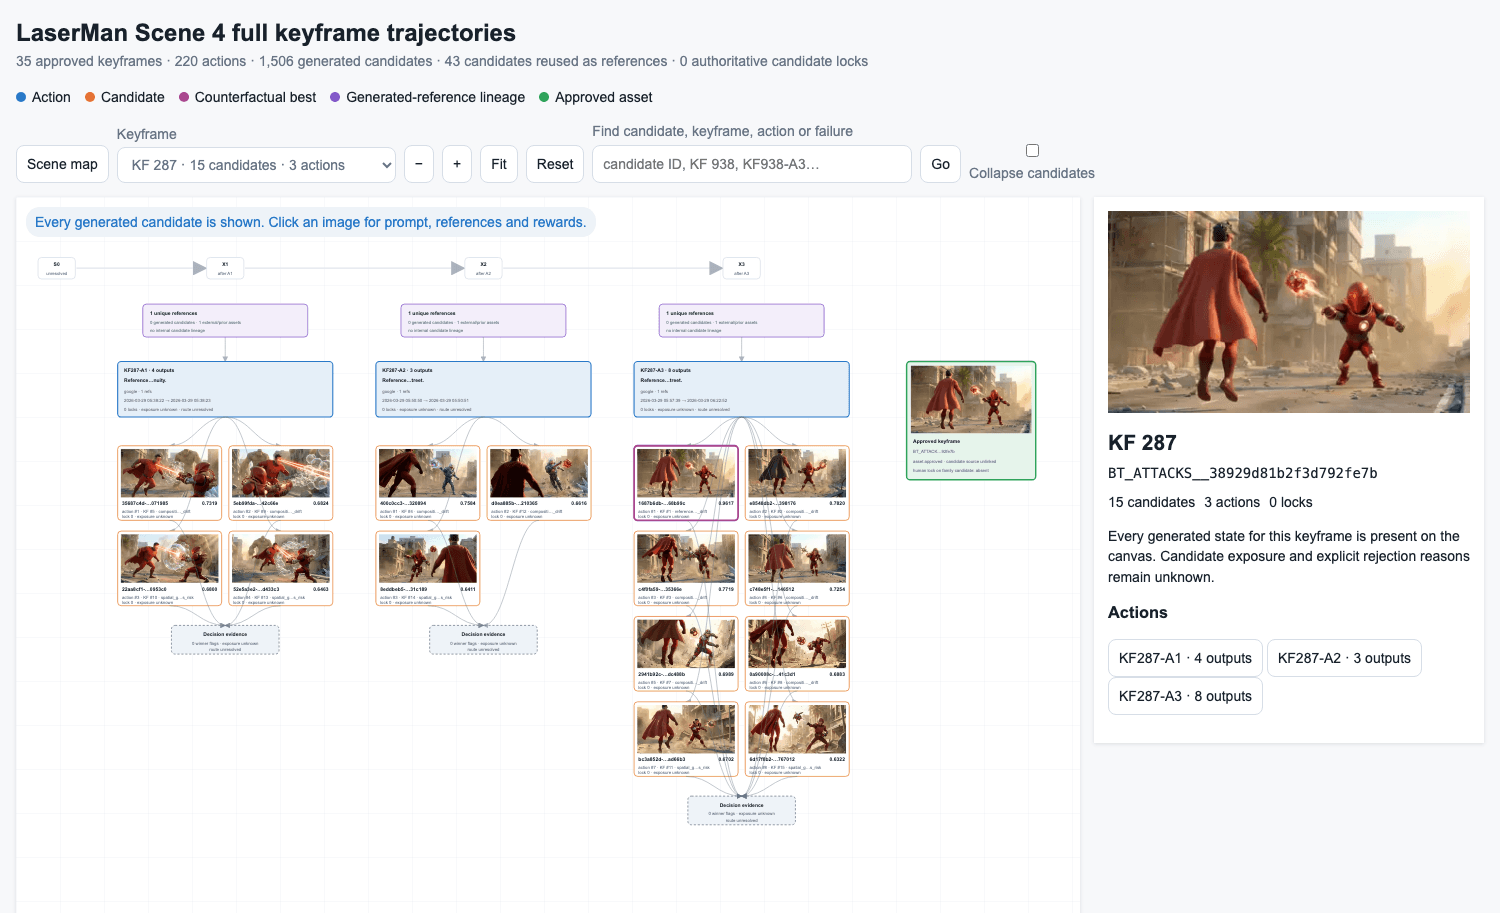Click the orange Candidate legend dot
Image resolution: width=1500 pixels, height=913 pixels.
(x=90, y=97)
